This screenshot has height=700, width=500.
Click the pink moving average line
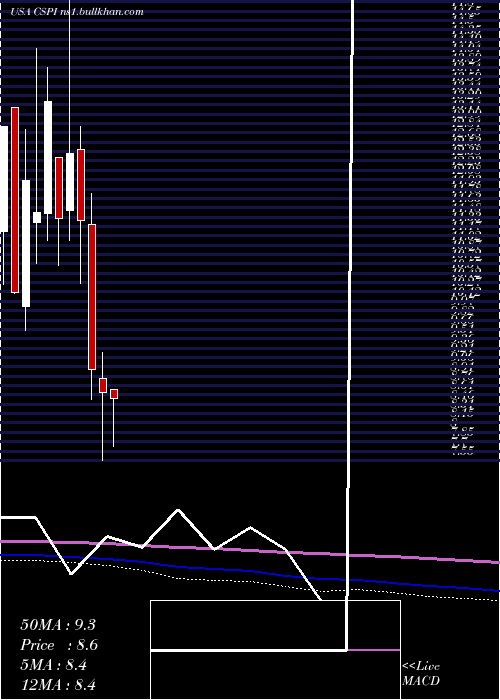point(250,550)
